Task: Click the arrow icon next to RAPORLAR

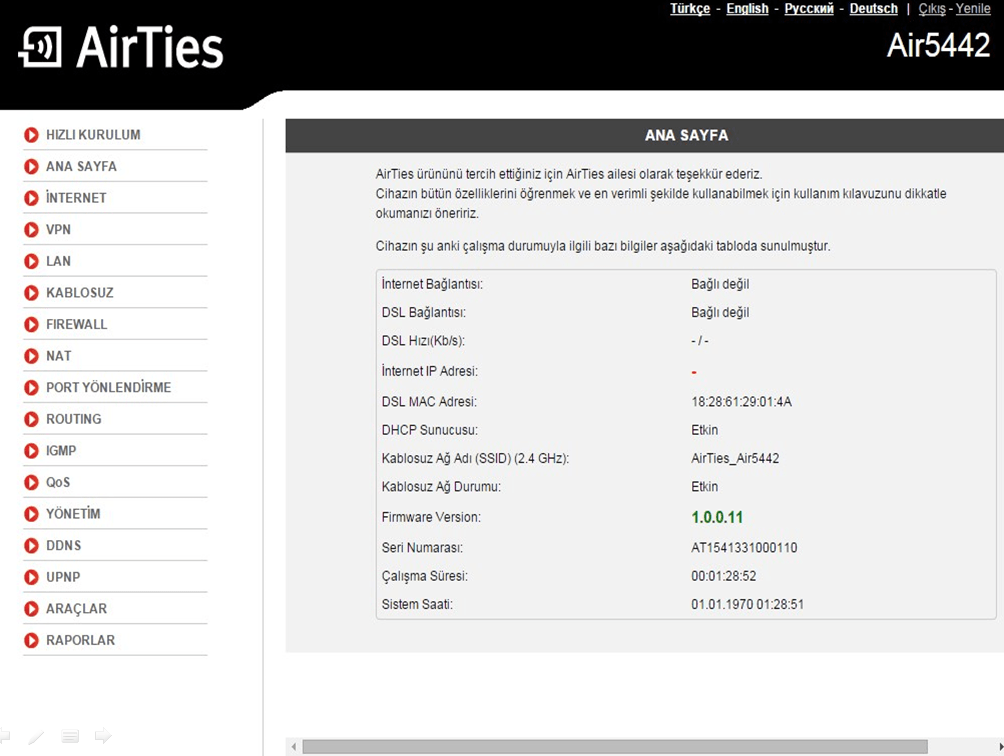Action: [32, 641]
